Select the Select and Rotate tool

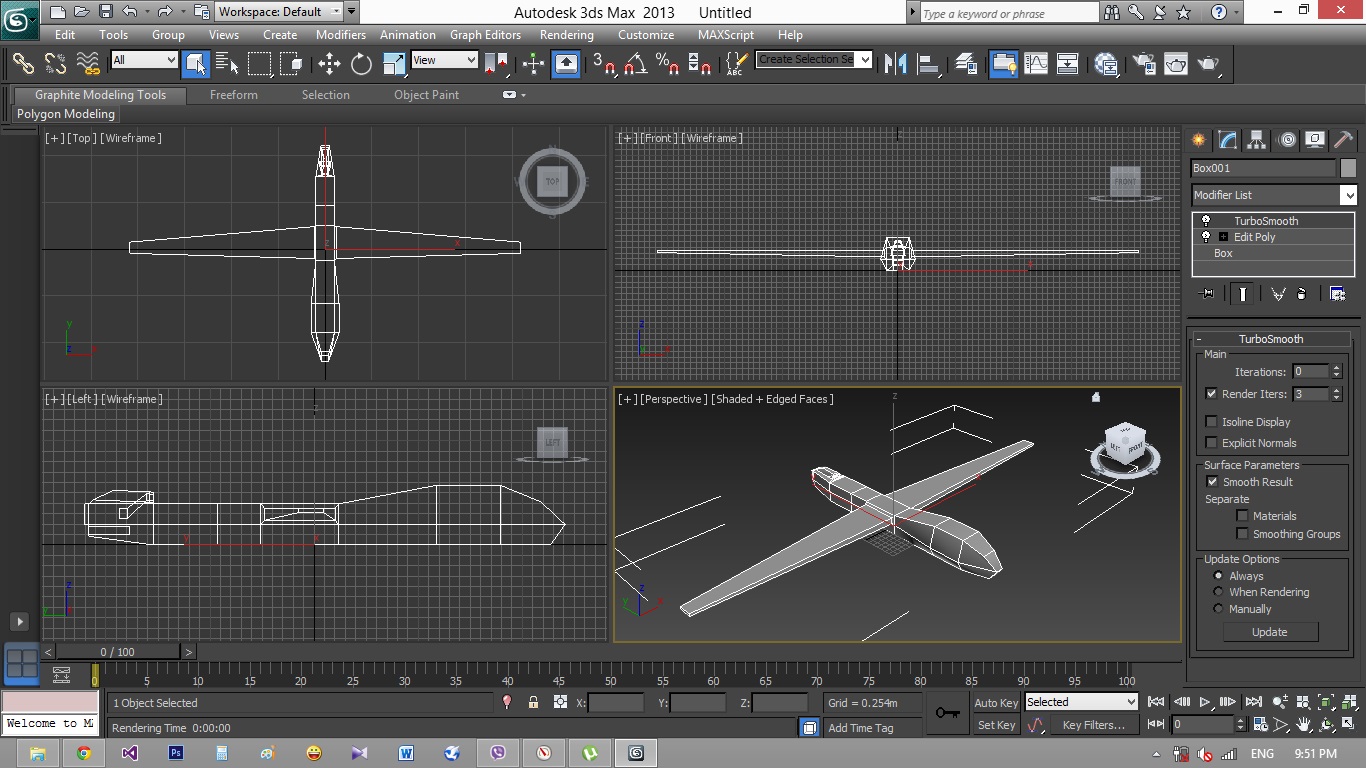click(361, 63)
